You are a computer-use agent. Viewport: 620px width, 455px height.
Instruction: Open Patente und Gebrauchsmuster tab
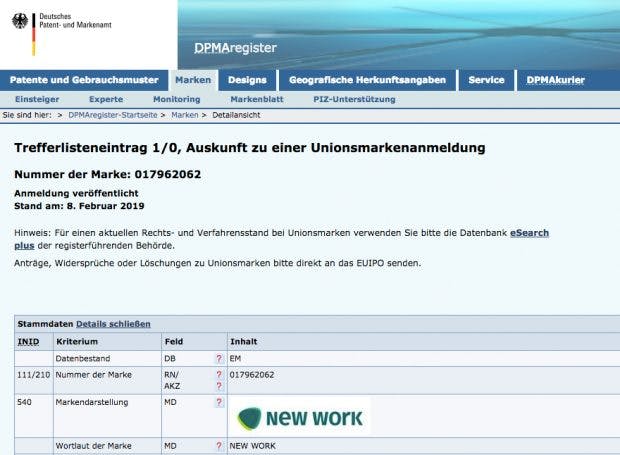tap(84, 80)
